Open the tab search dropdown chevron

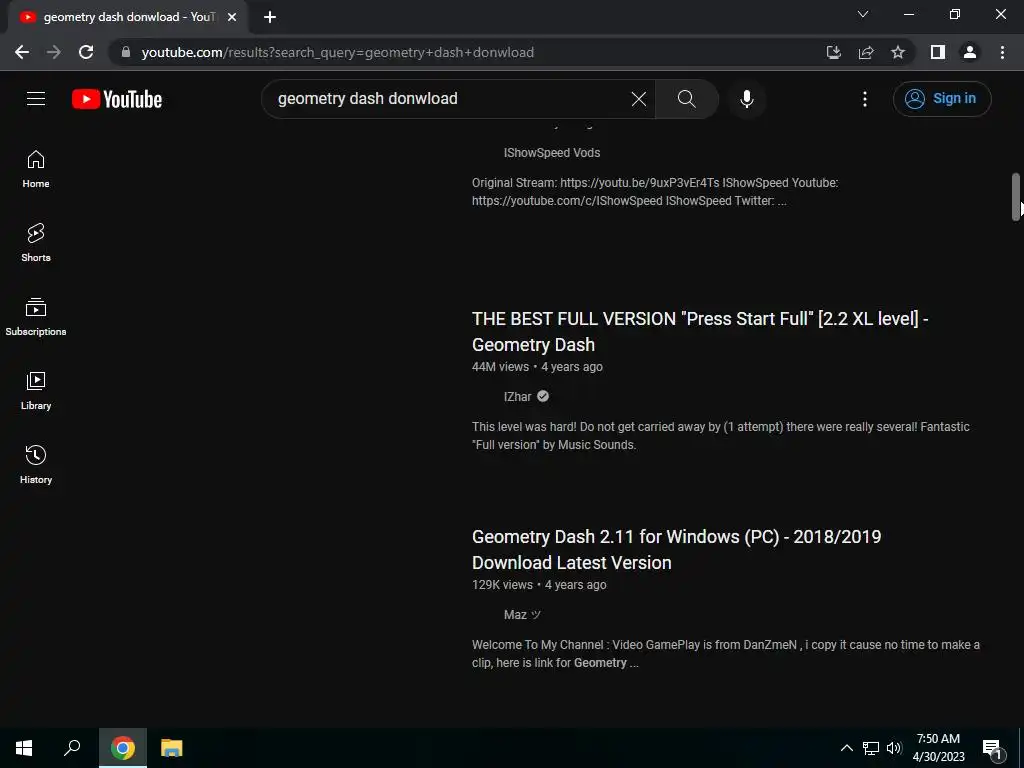(x=863, y=14)
